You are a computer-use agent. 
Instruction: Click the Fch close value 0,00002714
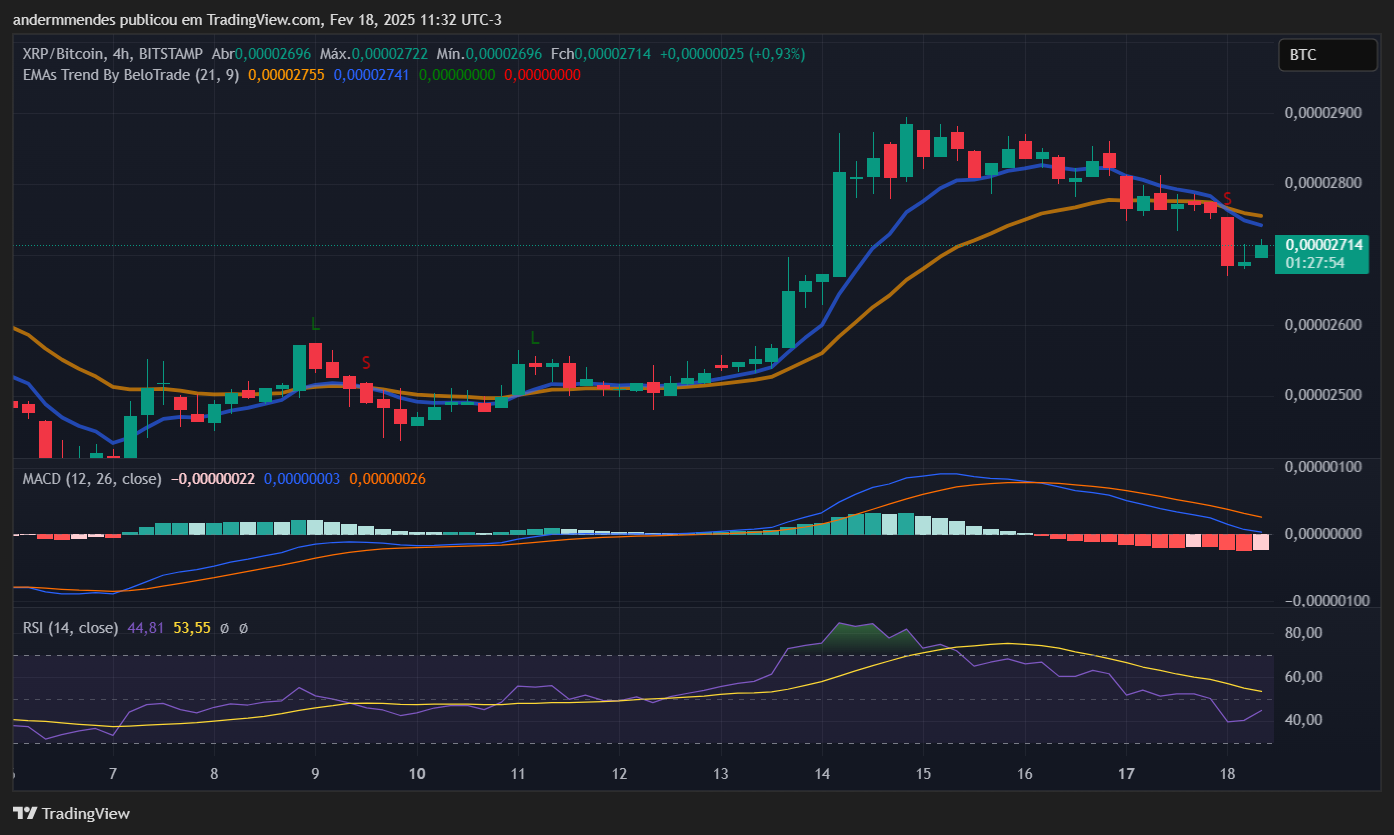pos(612,54)
